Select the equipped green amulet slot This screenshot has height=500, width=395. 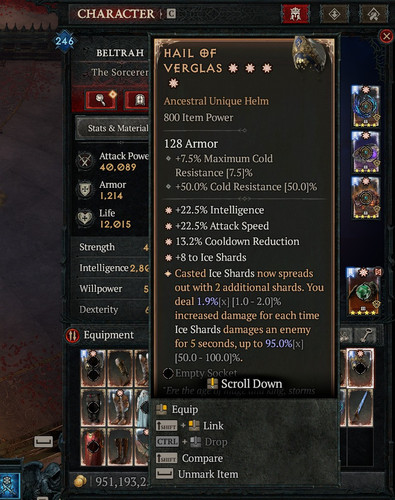[x=364, y=292]
